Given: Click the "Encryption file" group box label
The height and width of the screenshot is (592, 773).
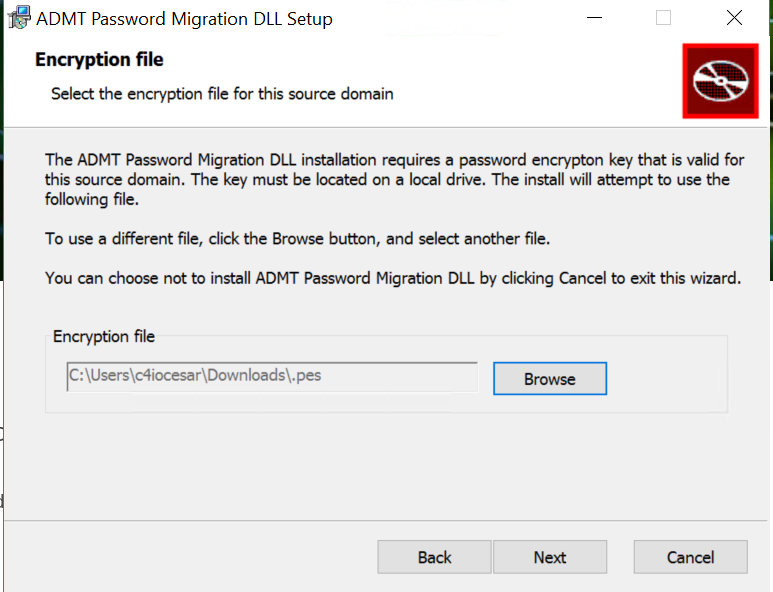Looking at the screenshot, I should pyautogui.click(x=104, y=337).
